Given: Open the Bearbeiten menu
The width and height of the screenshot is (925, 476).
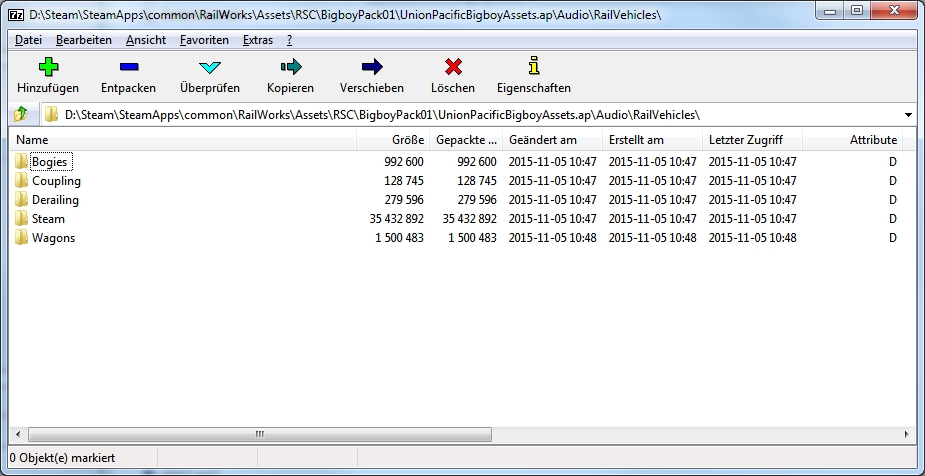Looking at the screenshot, I should (84, 40).
